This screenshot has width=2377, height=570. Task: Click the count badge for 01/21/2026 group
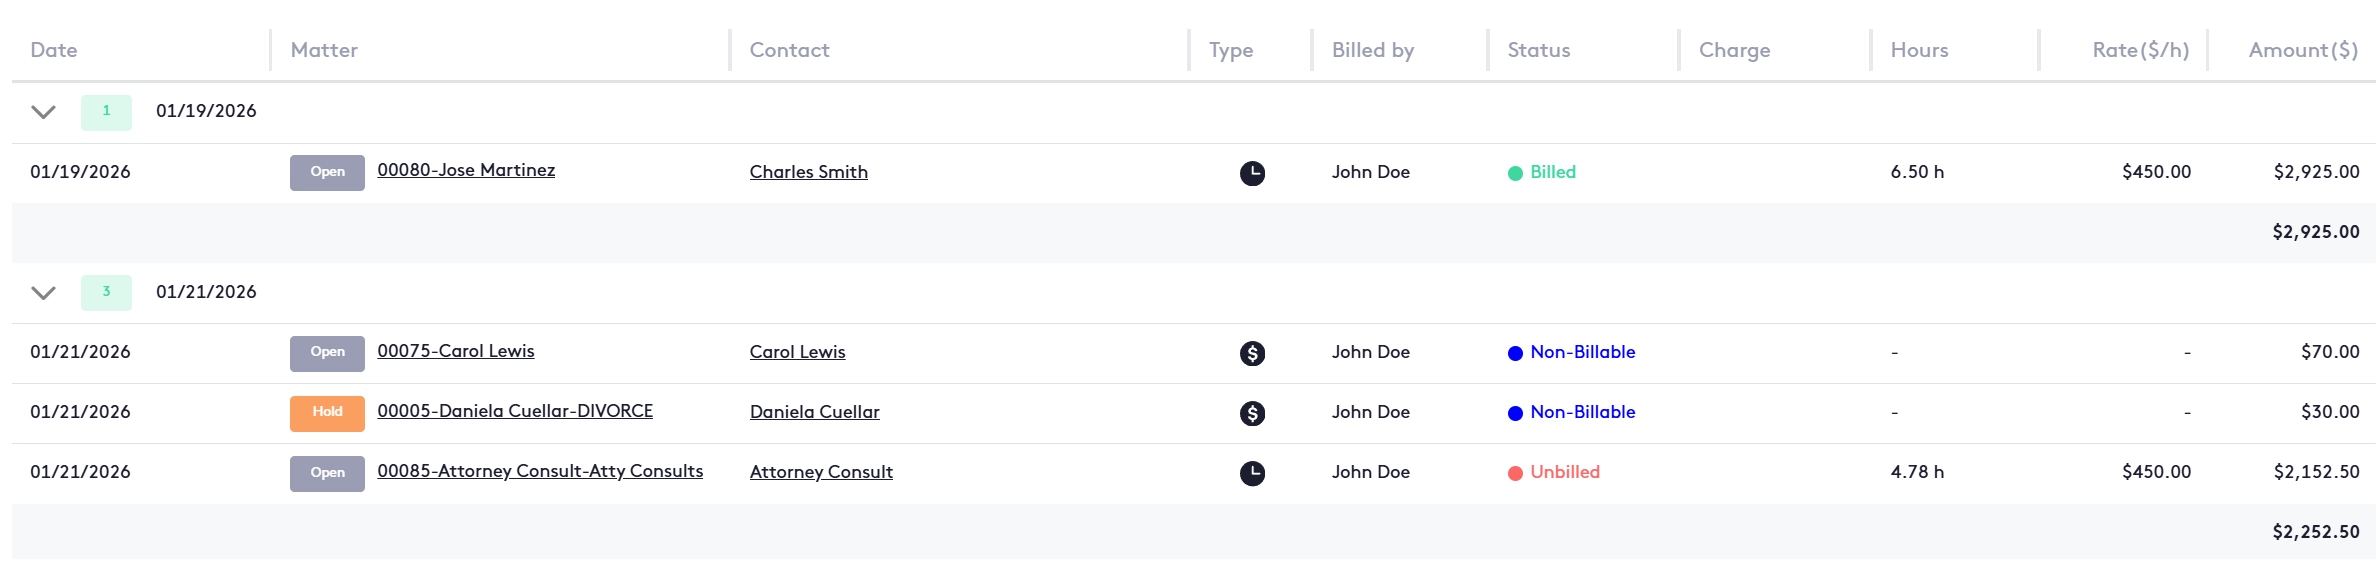[106, 292]
